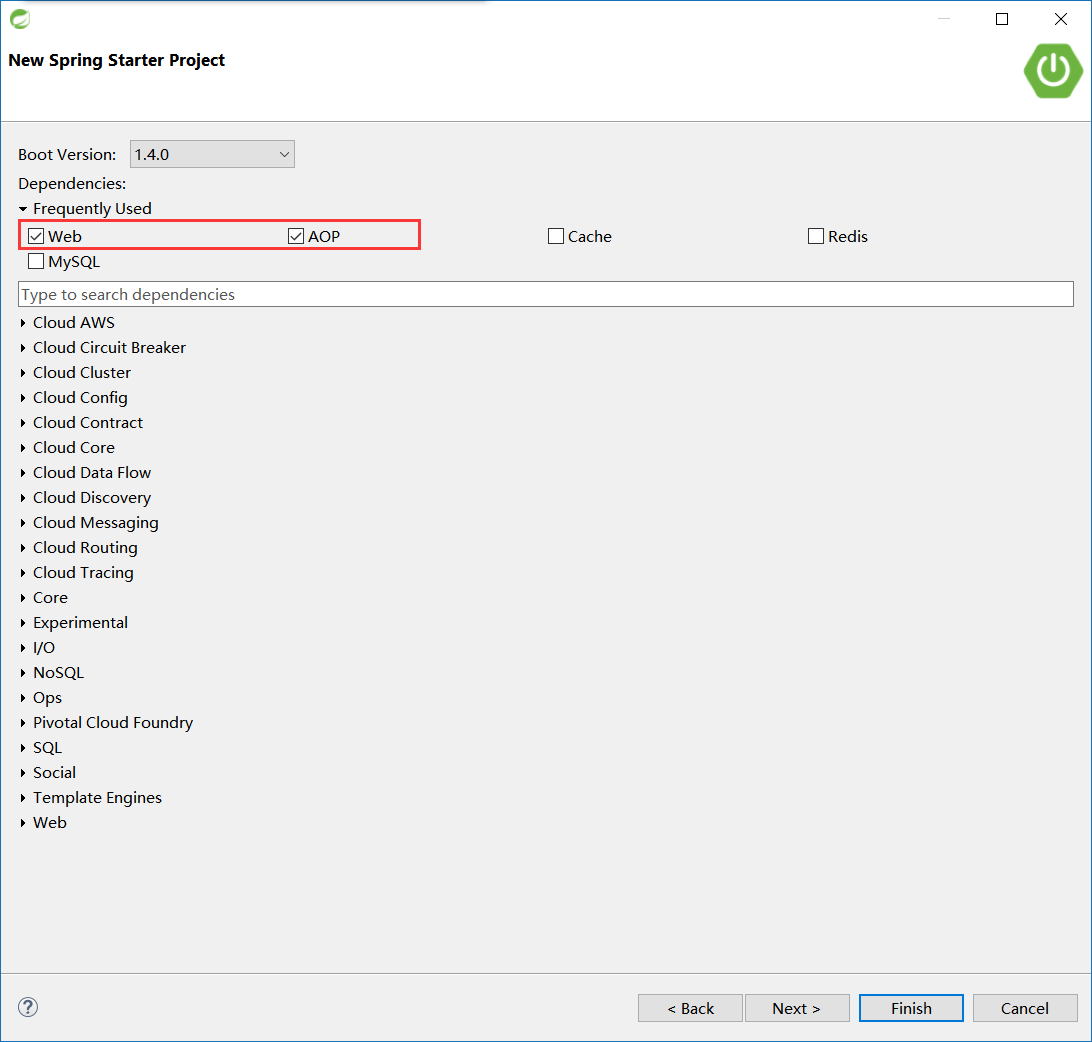Viewport: 1092px width, 1042px height.
Task: Collapse the Frequently Used section
Action: click(x=23, y=208)
